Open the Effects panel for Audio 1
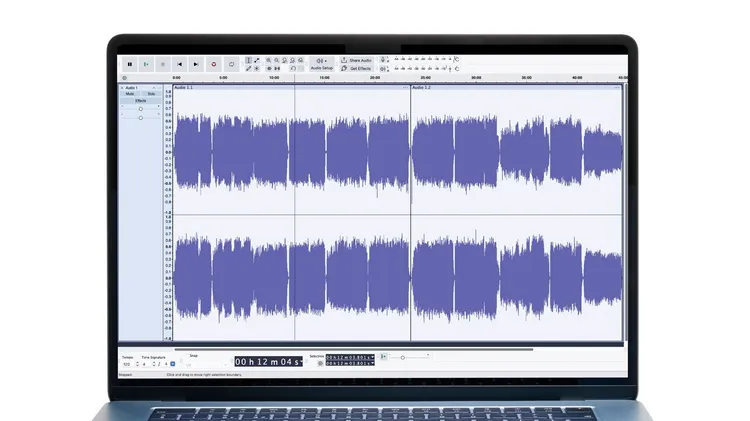The width and height of the screenshot is (750, 421). pyautogui.click(x=140, y=101)
